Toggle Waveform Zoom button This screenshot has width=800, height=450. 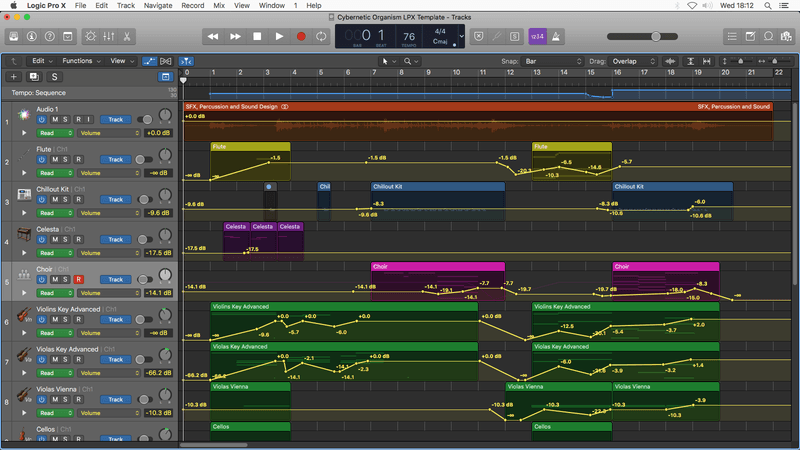pyautogui.click(x=670, y=61)
